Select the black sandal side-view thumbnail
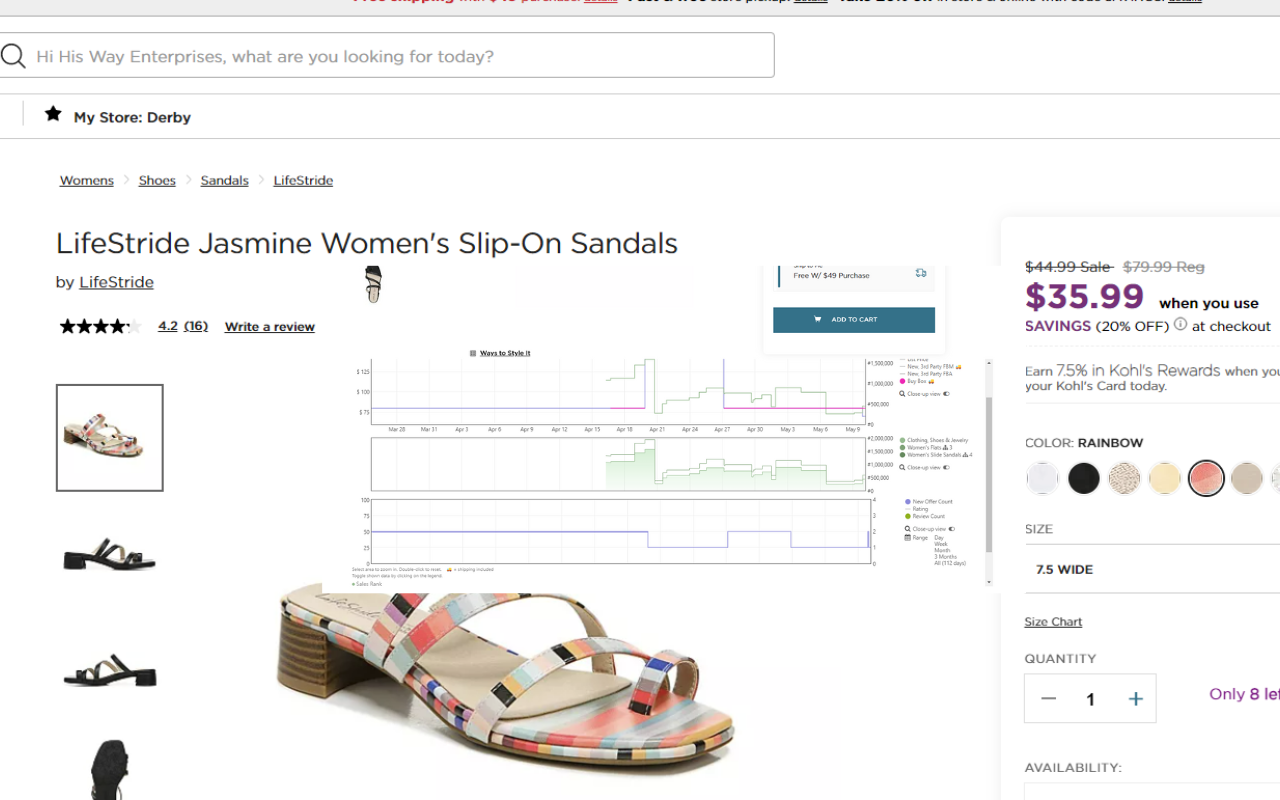Image resolution: width=1280 pixels, height=800 pixels. [x=110, y=554]
